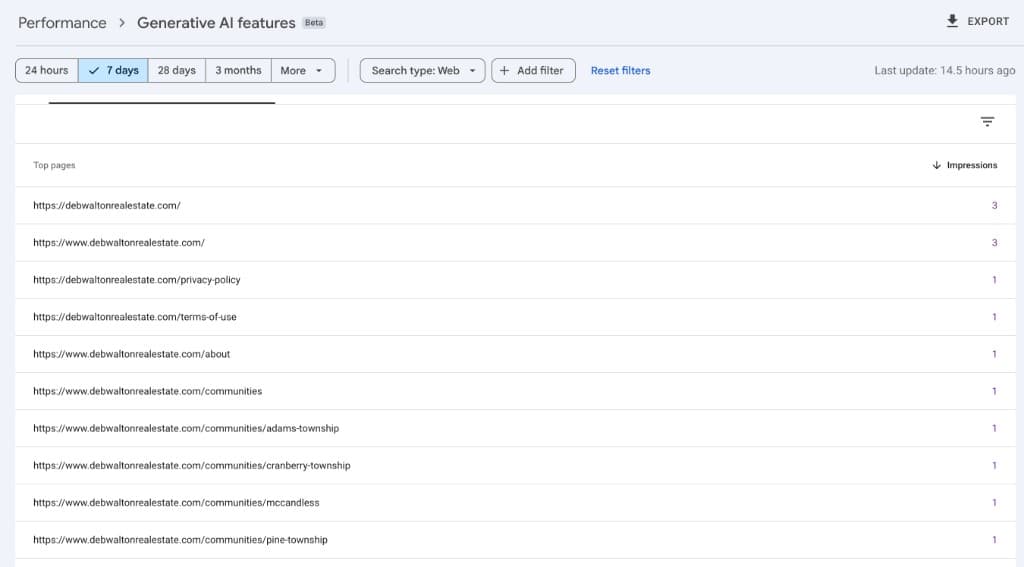Click Last update: 14.5 hours ago text

(x=944, y=71)
